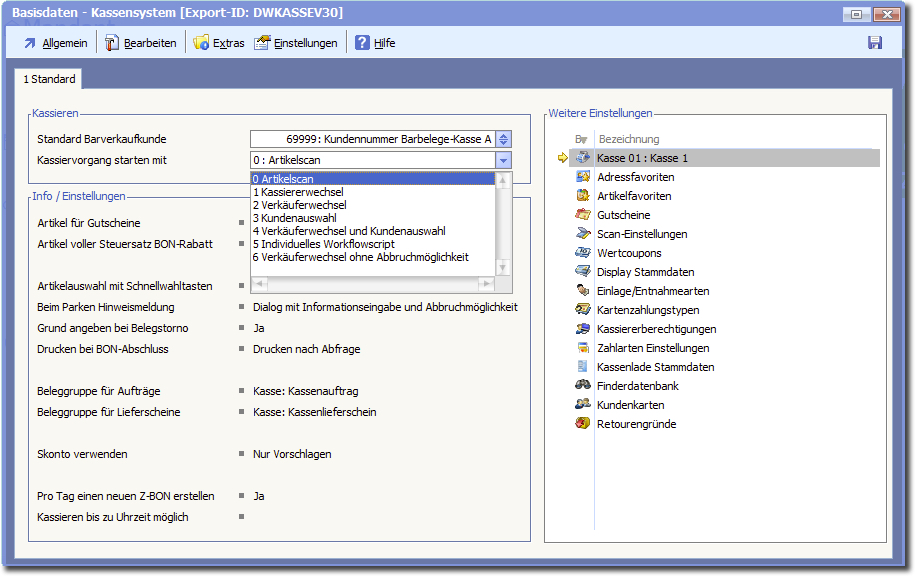
Task: Click the dropdown list horizontal scrollbar
Action: [x=372, y=284]
